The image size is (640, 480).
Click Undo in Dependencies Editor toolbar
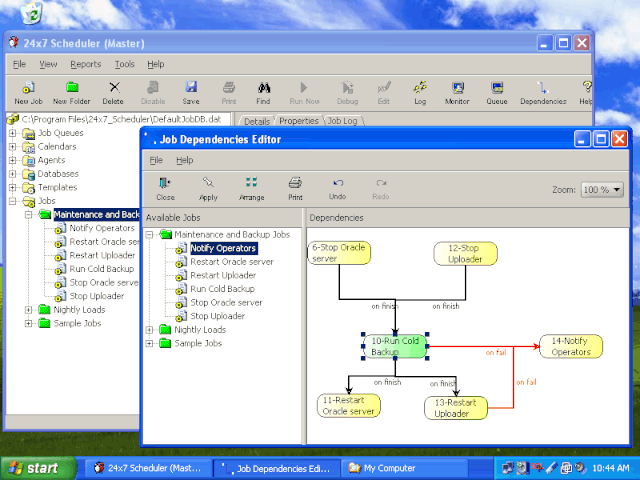coord(338,189)
